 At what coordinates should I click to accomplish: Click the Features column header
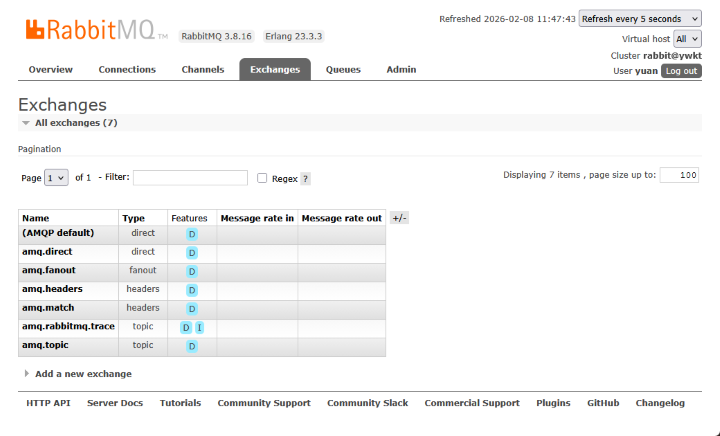(189, 218)
